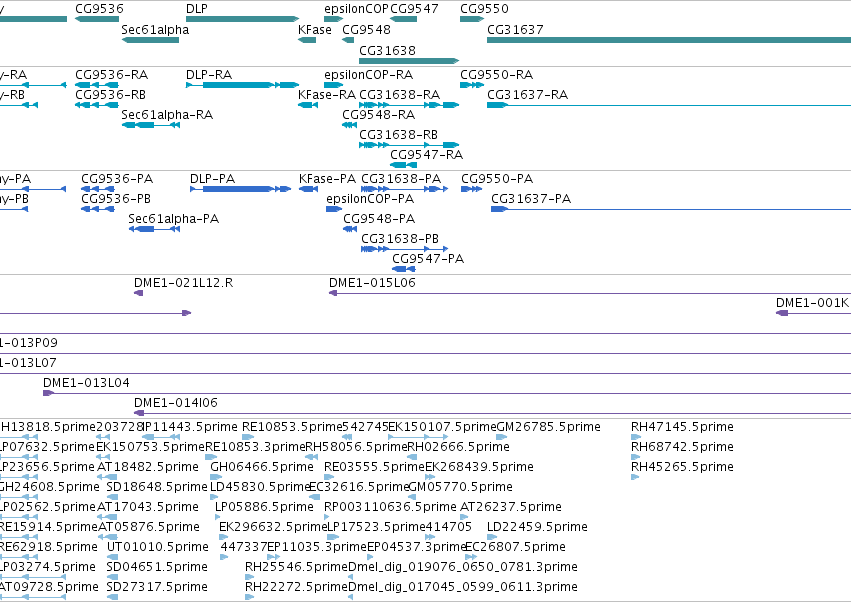Click the KFase-PA protein label
The height and width of the screenshot is (602, 851).
[328, 179]
